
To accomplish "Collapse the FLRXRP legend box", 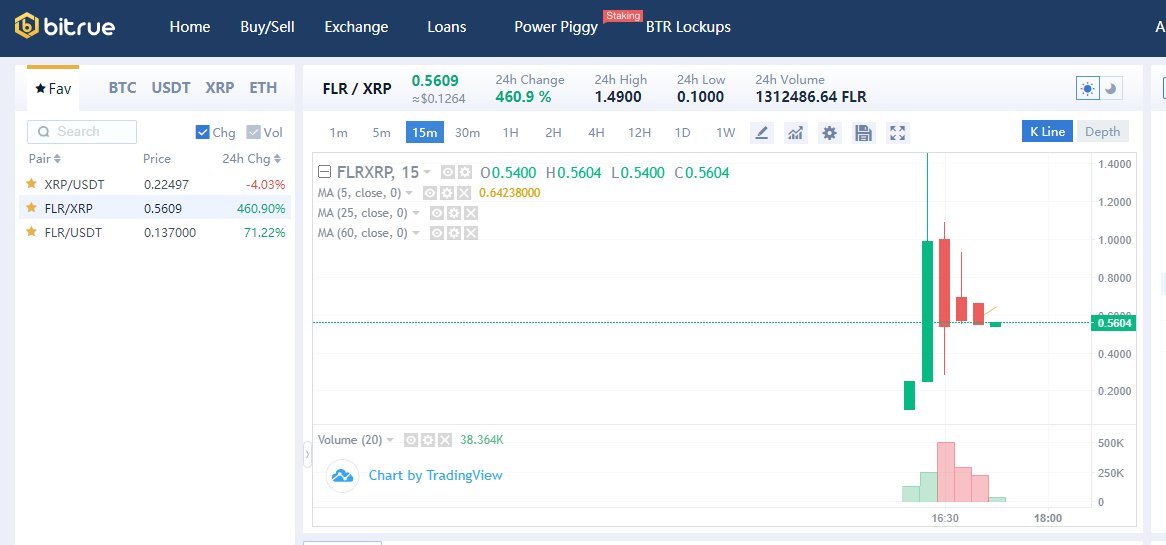I will (x=324, y=172).
